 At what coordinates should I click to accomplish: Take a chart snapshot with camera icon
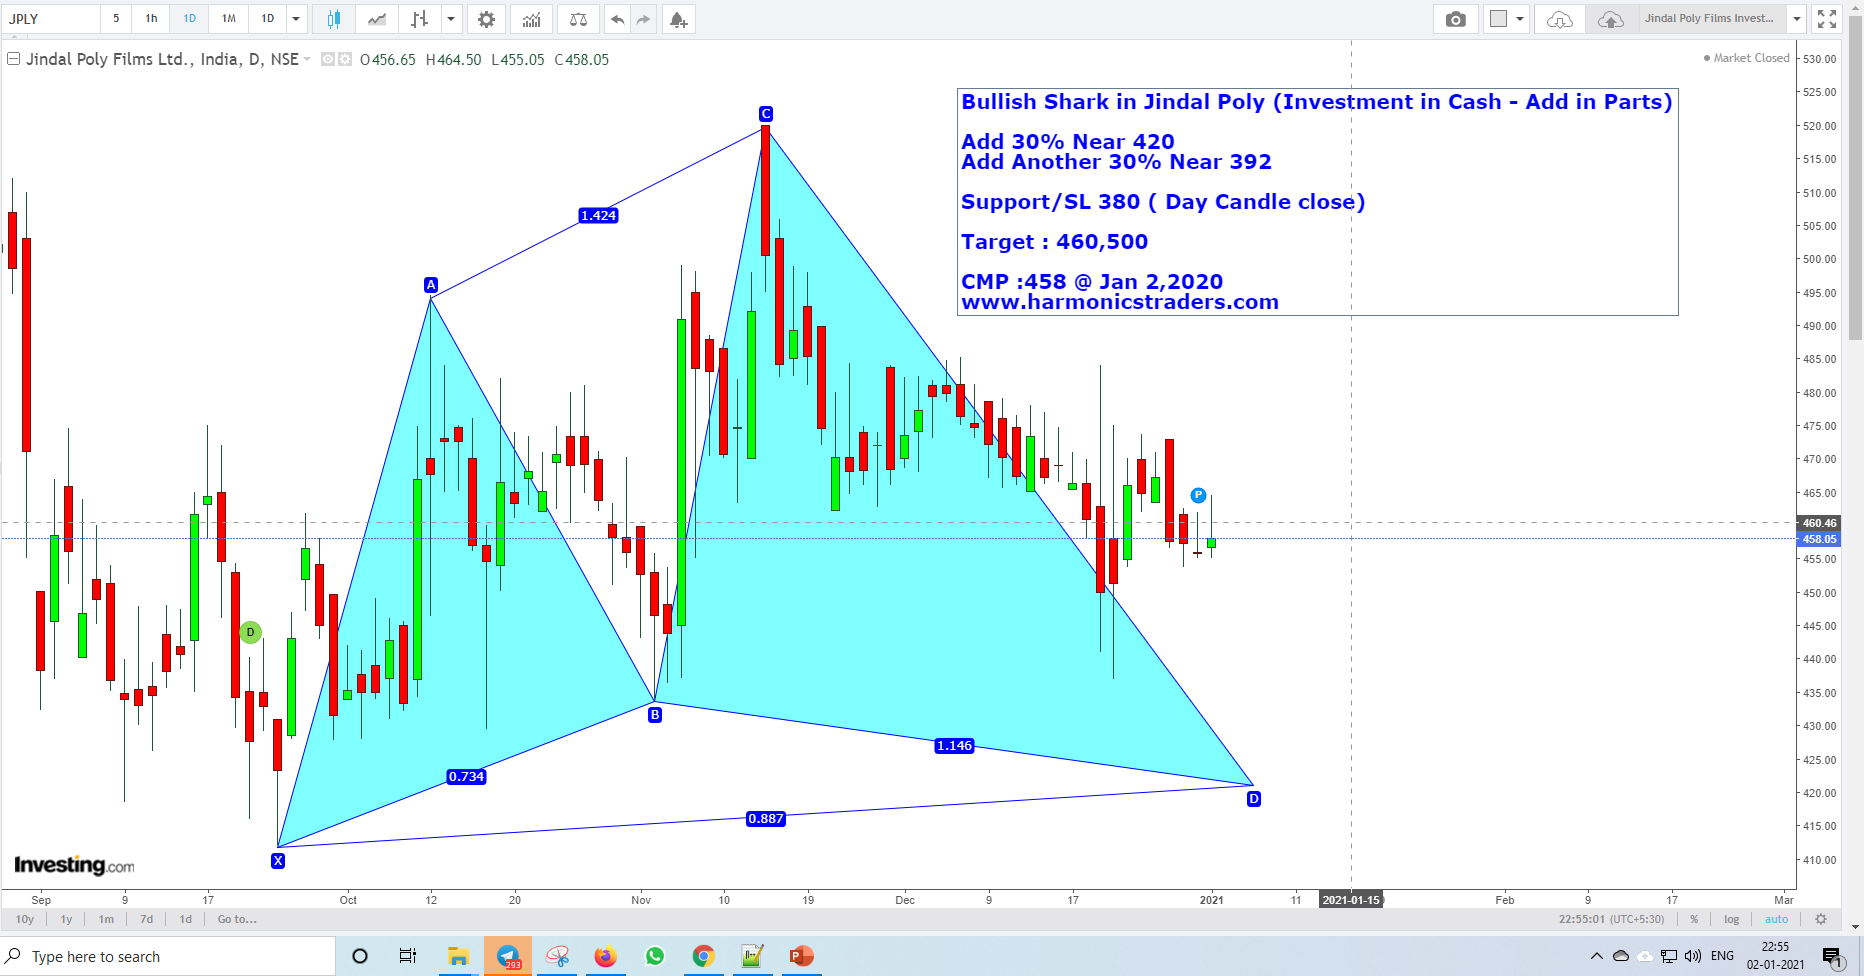click(1456, 19)
